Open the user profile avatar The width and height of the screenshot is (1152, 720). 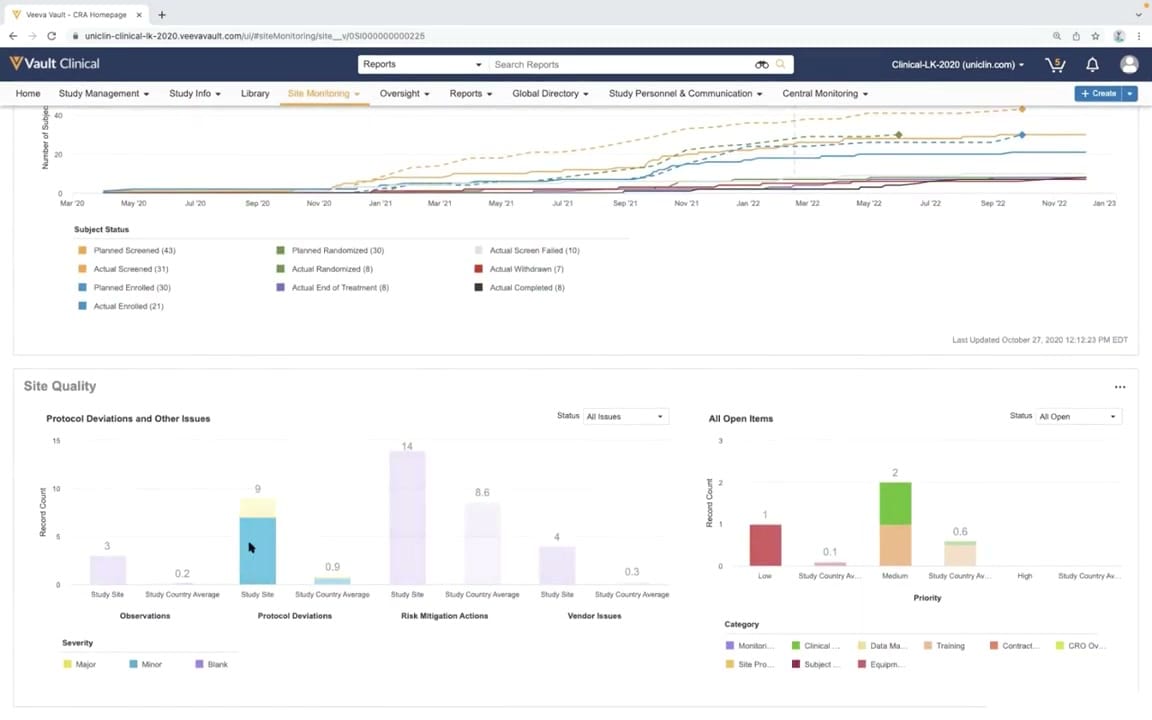pyautogui.click(x=1129, y=65)
